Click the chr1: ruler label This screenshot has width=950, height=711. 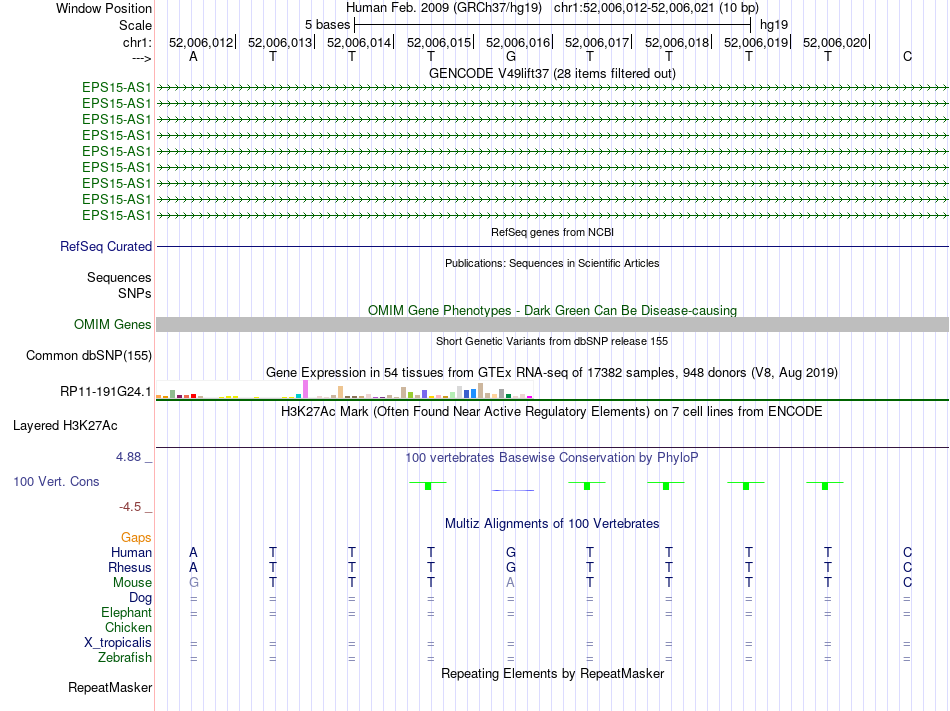click(x=137, y=42)
